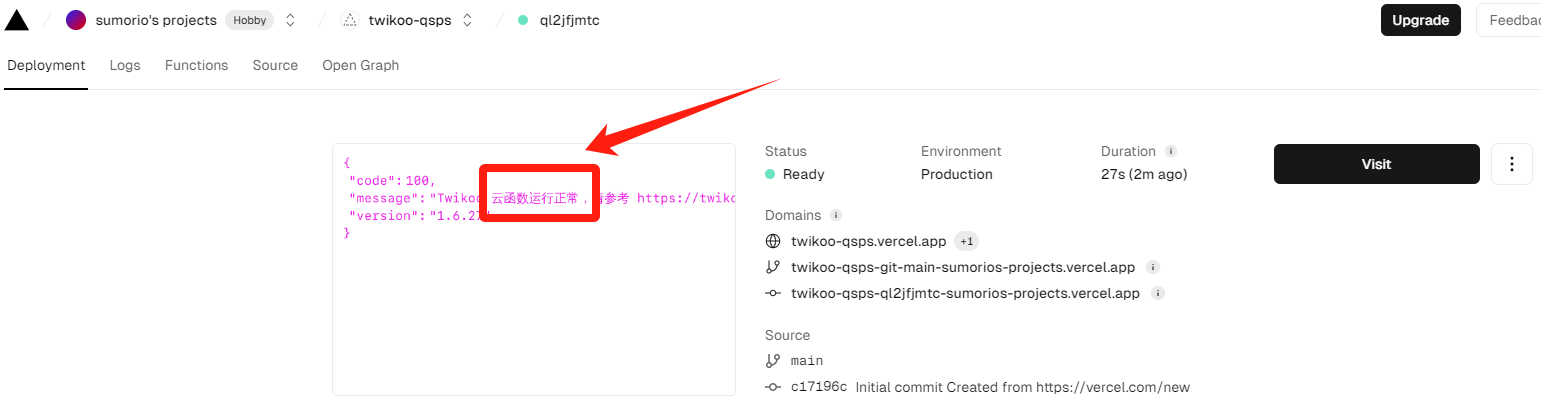Switch to the Functions tab
Screen dimensions: 1541x411
[197, 65]
